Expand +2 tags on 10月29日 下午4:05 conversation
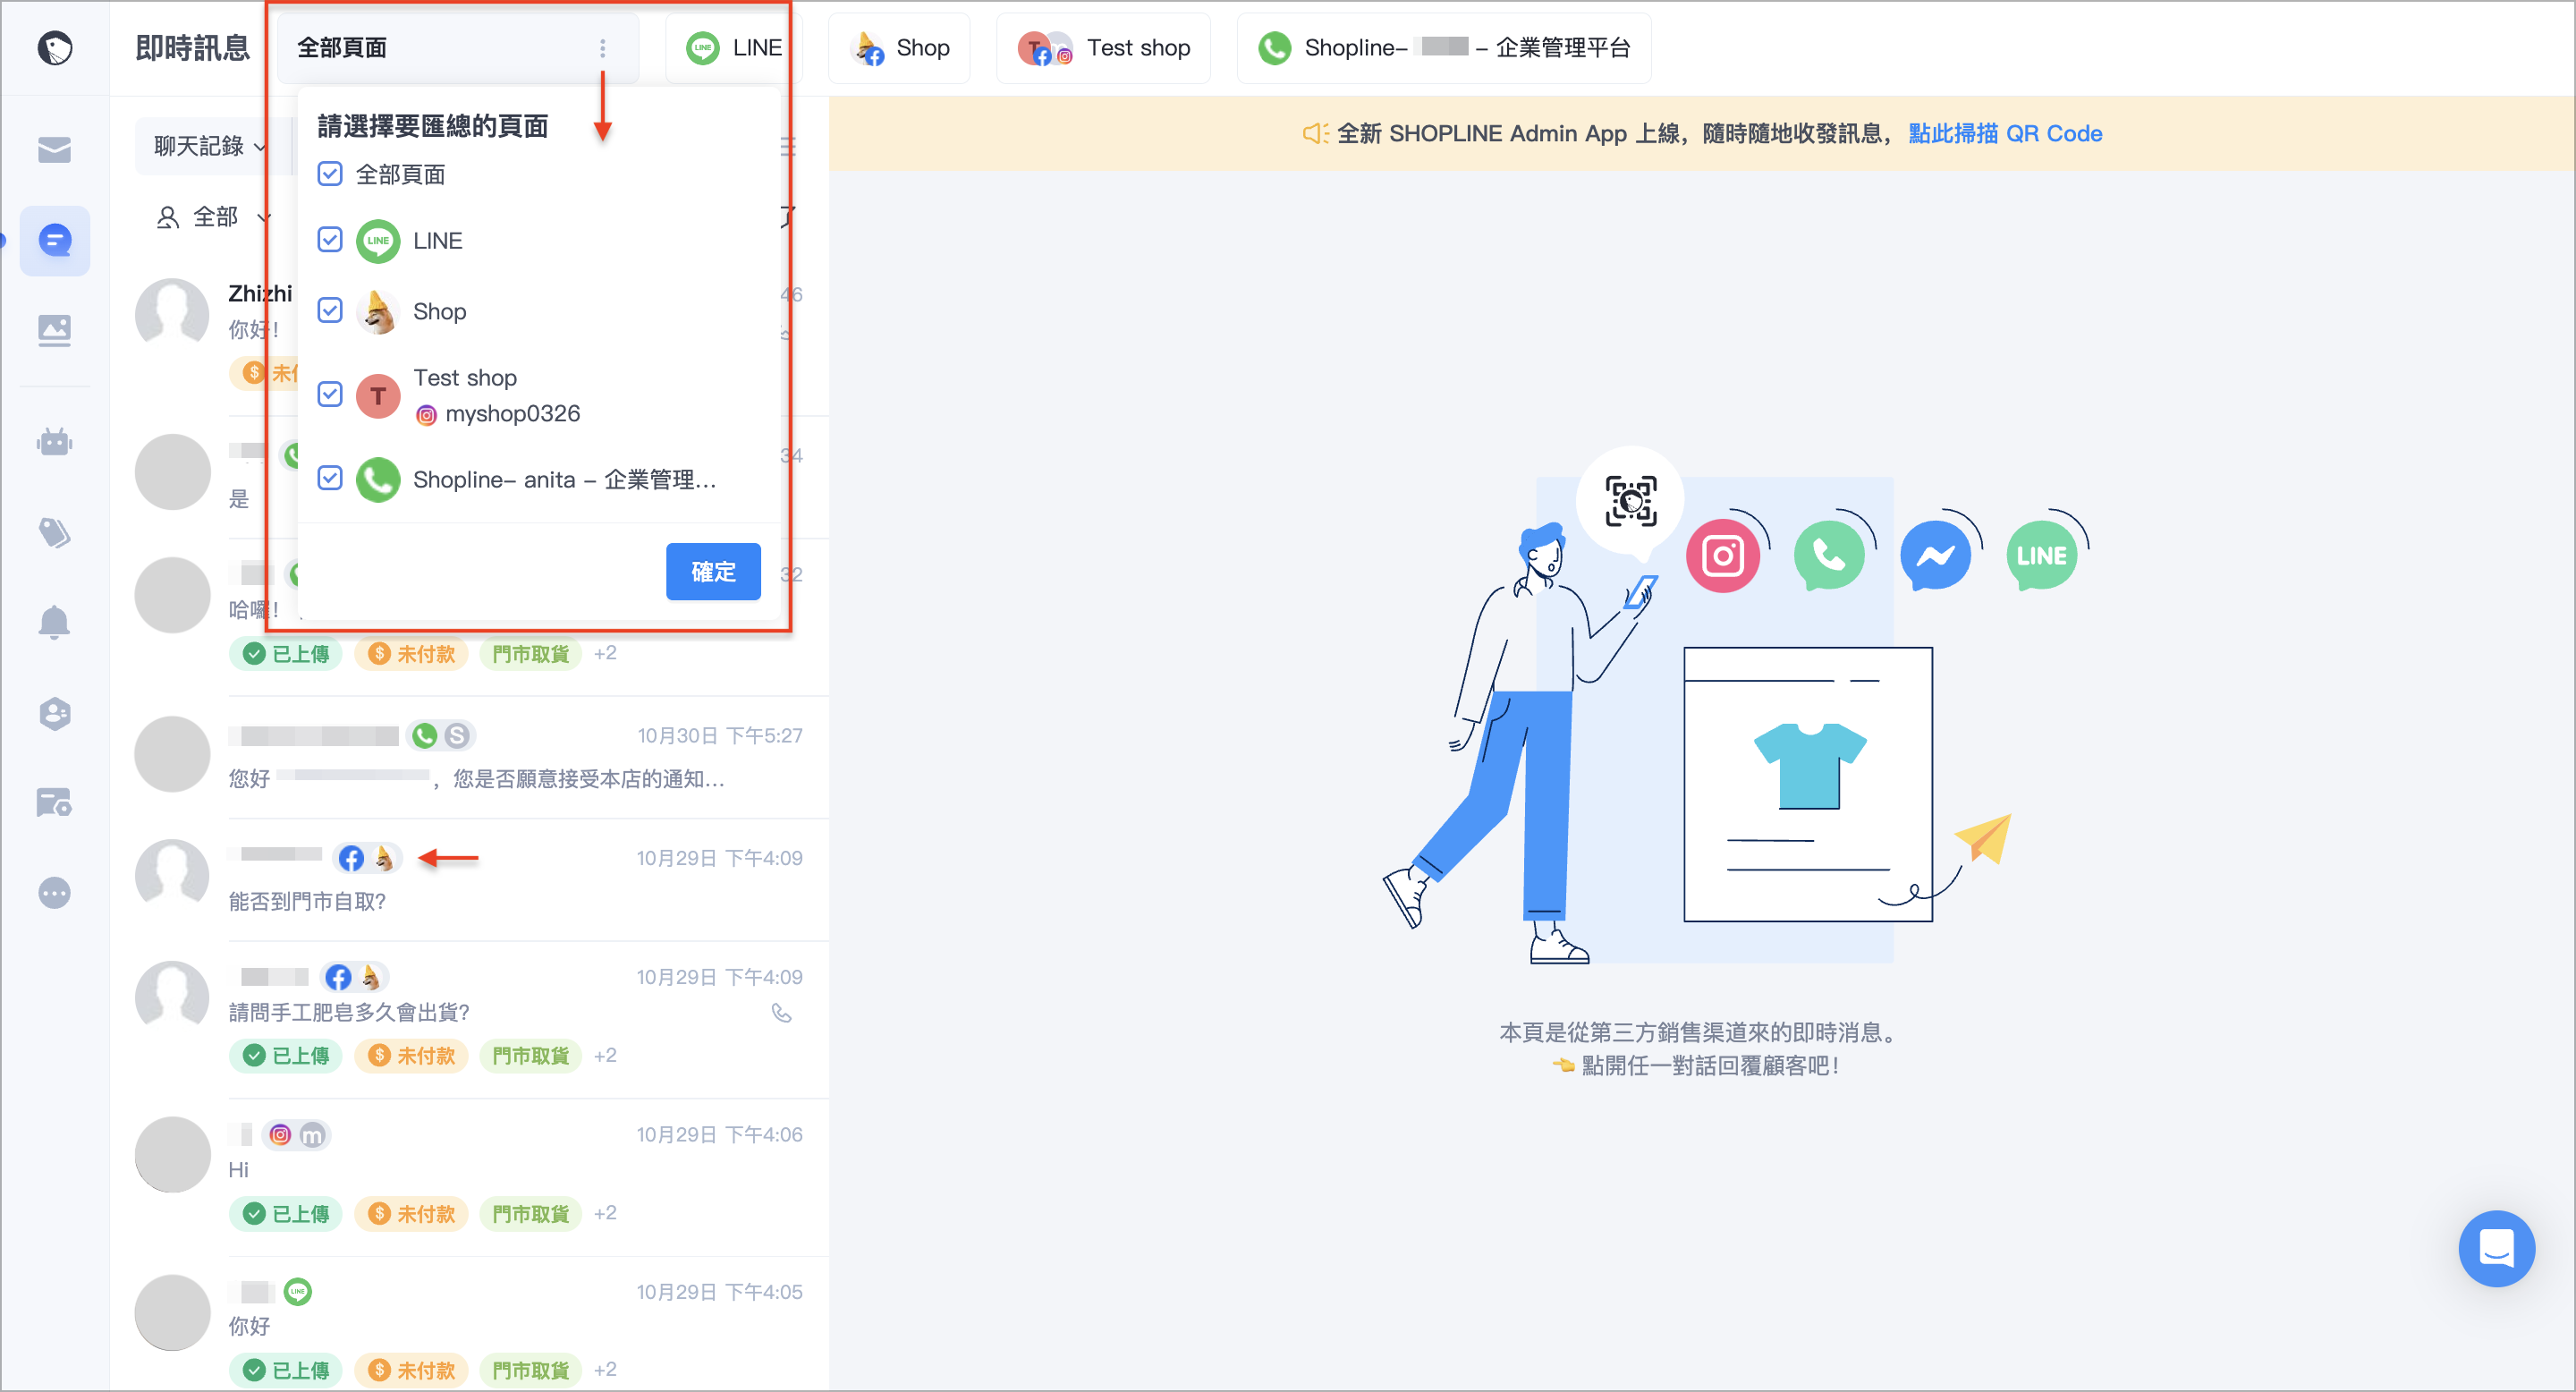The height and width of the screenshot is (1392, 2576). click(605, 1369)
